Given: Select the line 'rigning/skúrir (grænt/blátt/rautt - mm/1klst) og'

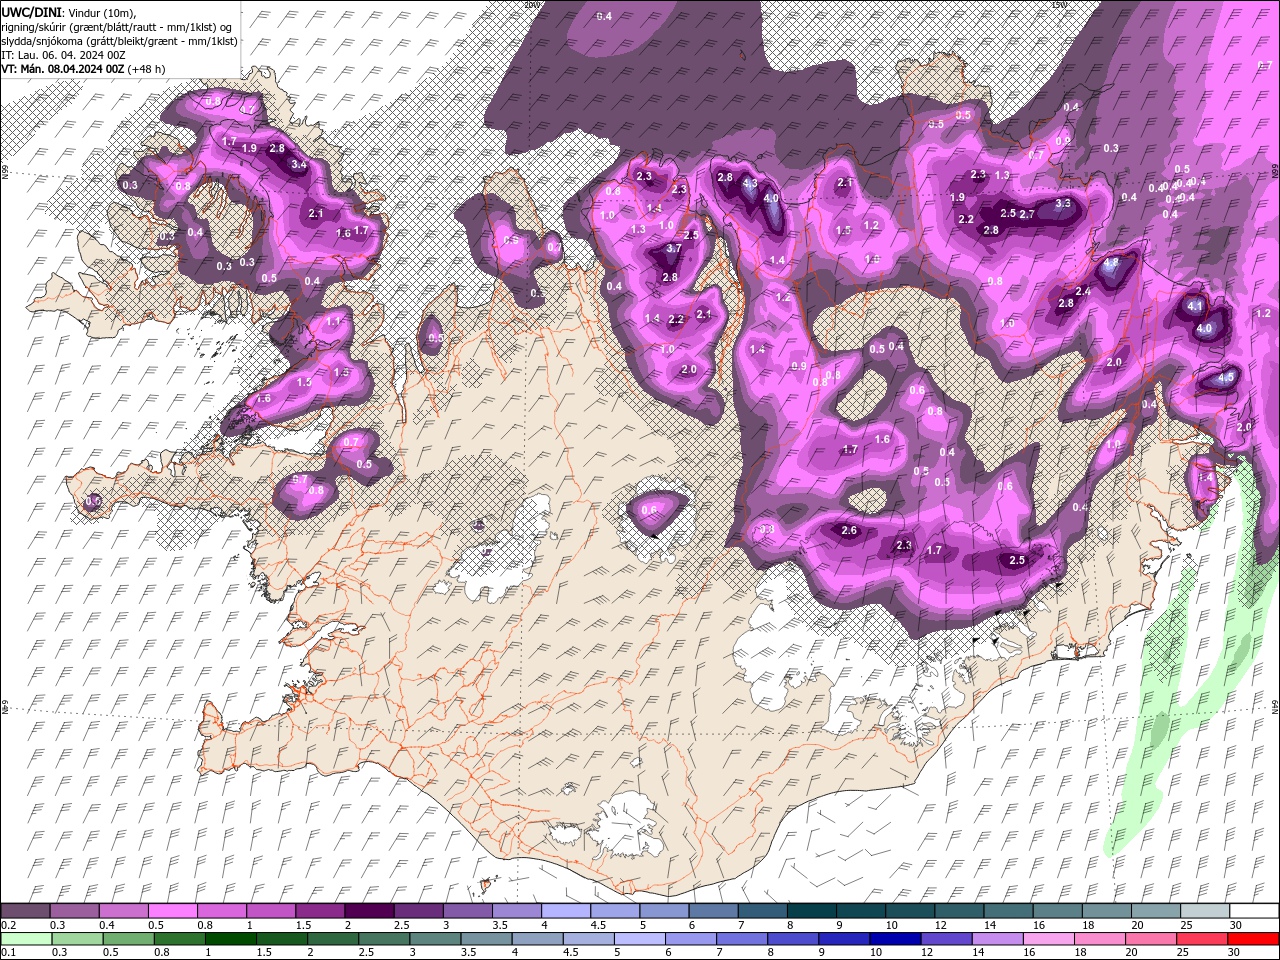Looking at the screenshot, I should click(118, 27).
